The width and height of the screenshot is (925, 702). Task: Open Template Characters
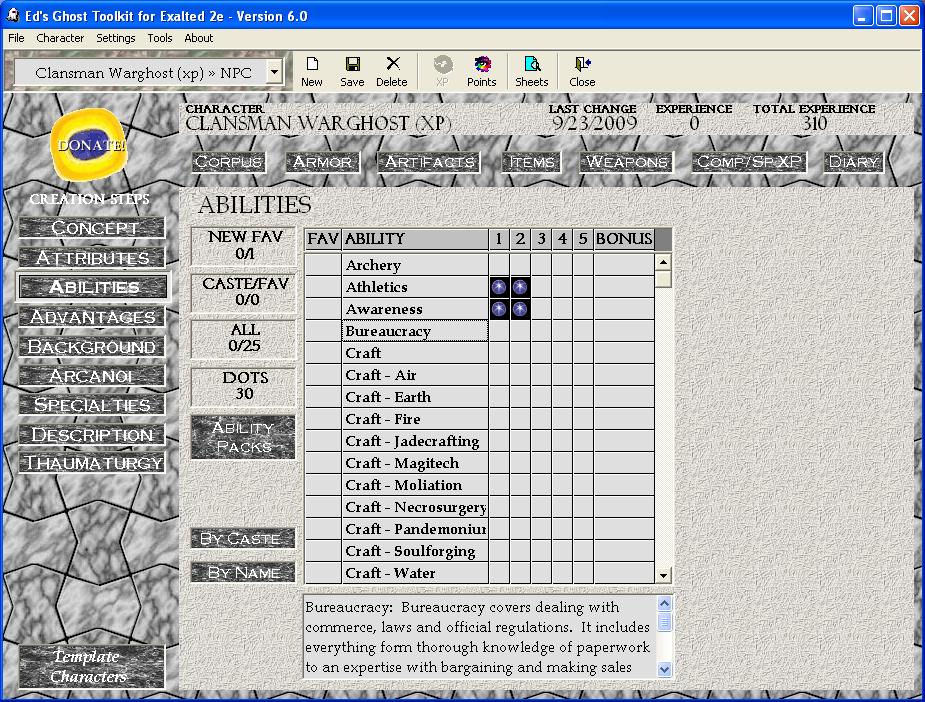(x=91, y=667)
